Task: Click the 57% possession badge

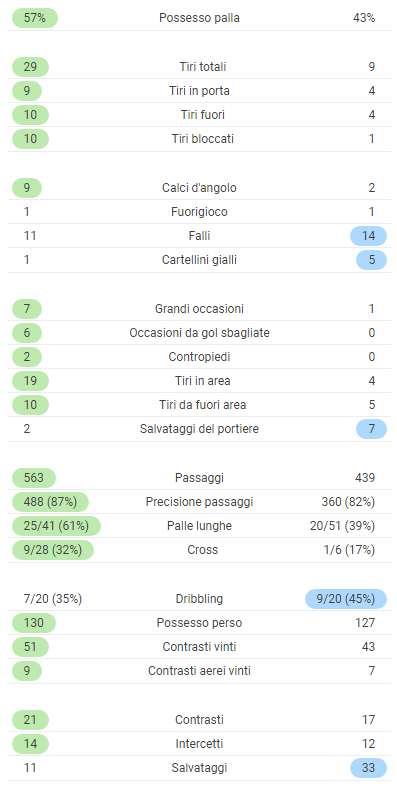Action: point(34,18)
